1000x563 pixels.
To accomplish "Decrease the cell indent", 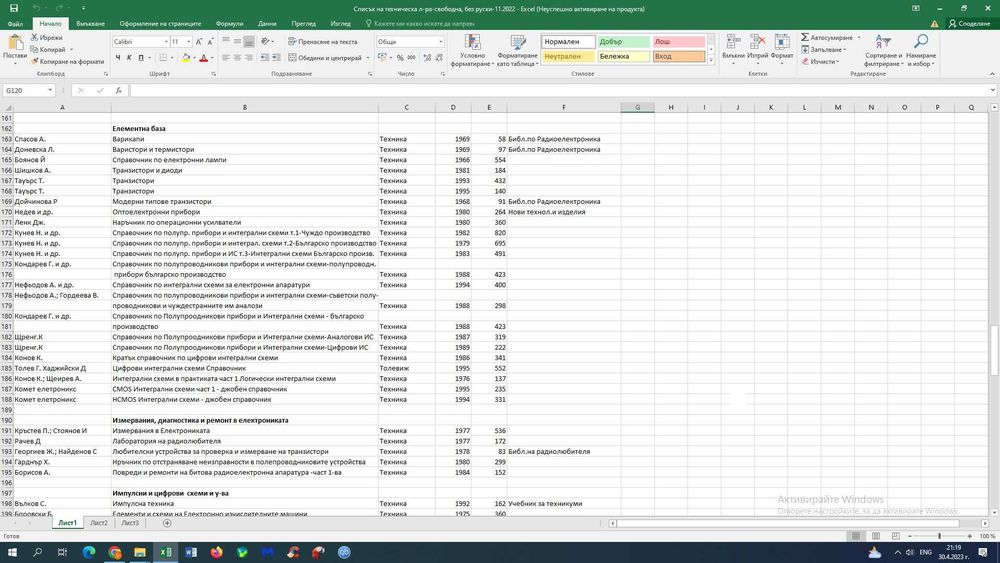I will coord(265,57).
